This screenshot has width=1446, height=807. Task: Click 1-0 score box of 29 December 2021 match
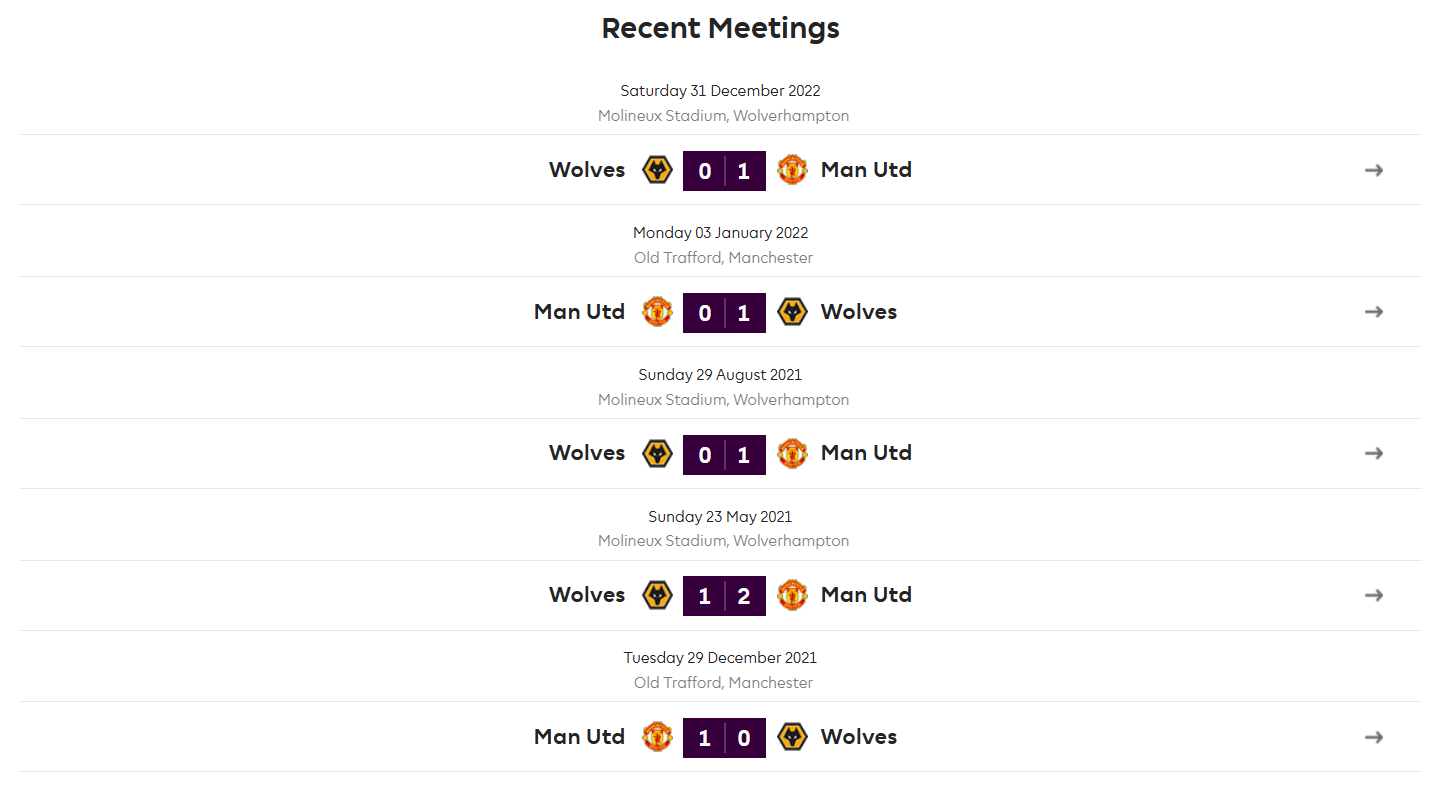click(724, 738)
